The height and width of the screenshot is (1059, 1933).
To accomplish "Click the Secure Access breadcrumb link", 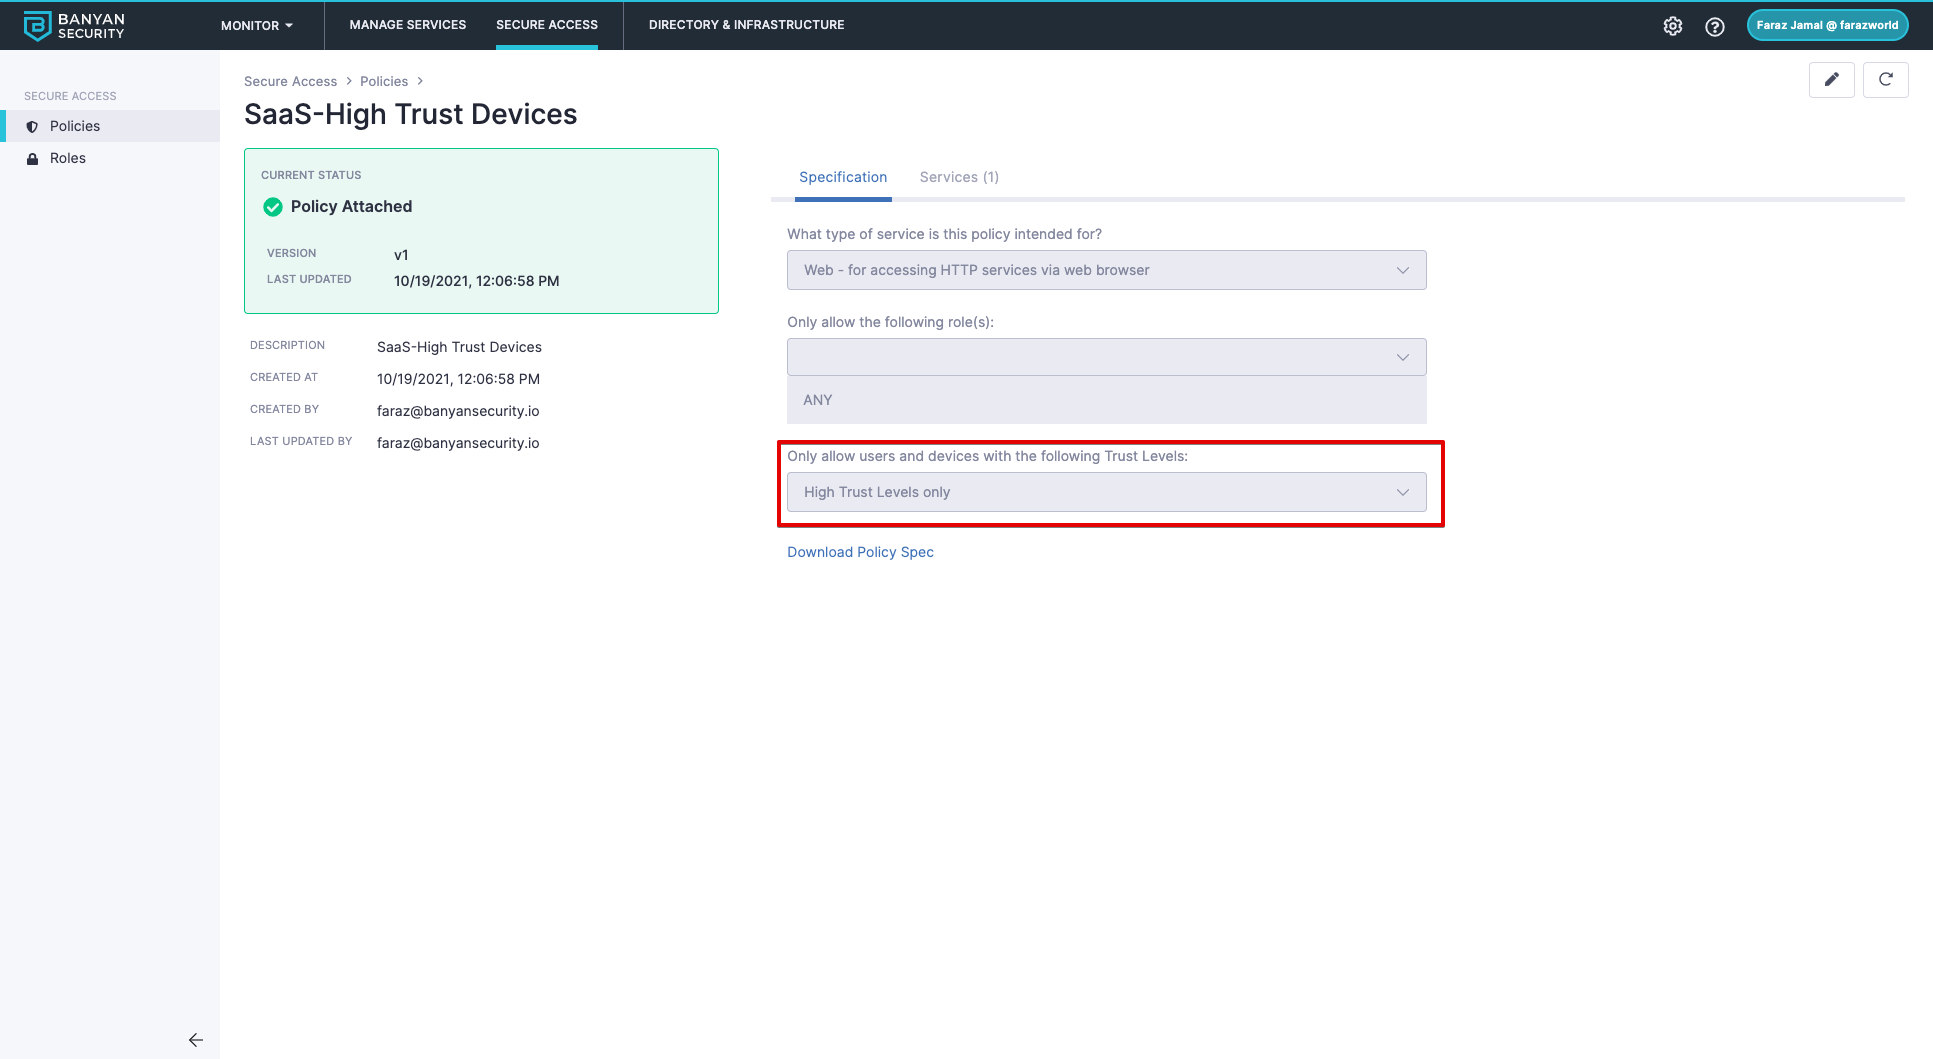I will pyautogui.click(x=290, y=82).
